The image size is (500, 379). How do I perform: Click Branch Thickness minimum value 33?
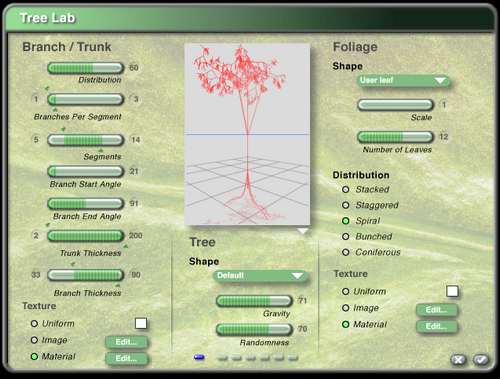click(x=36, y=275)
